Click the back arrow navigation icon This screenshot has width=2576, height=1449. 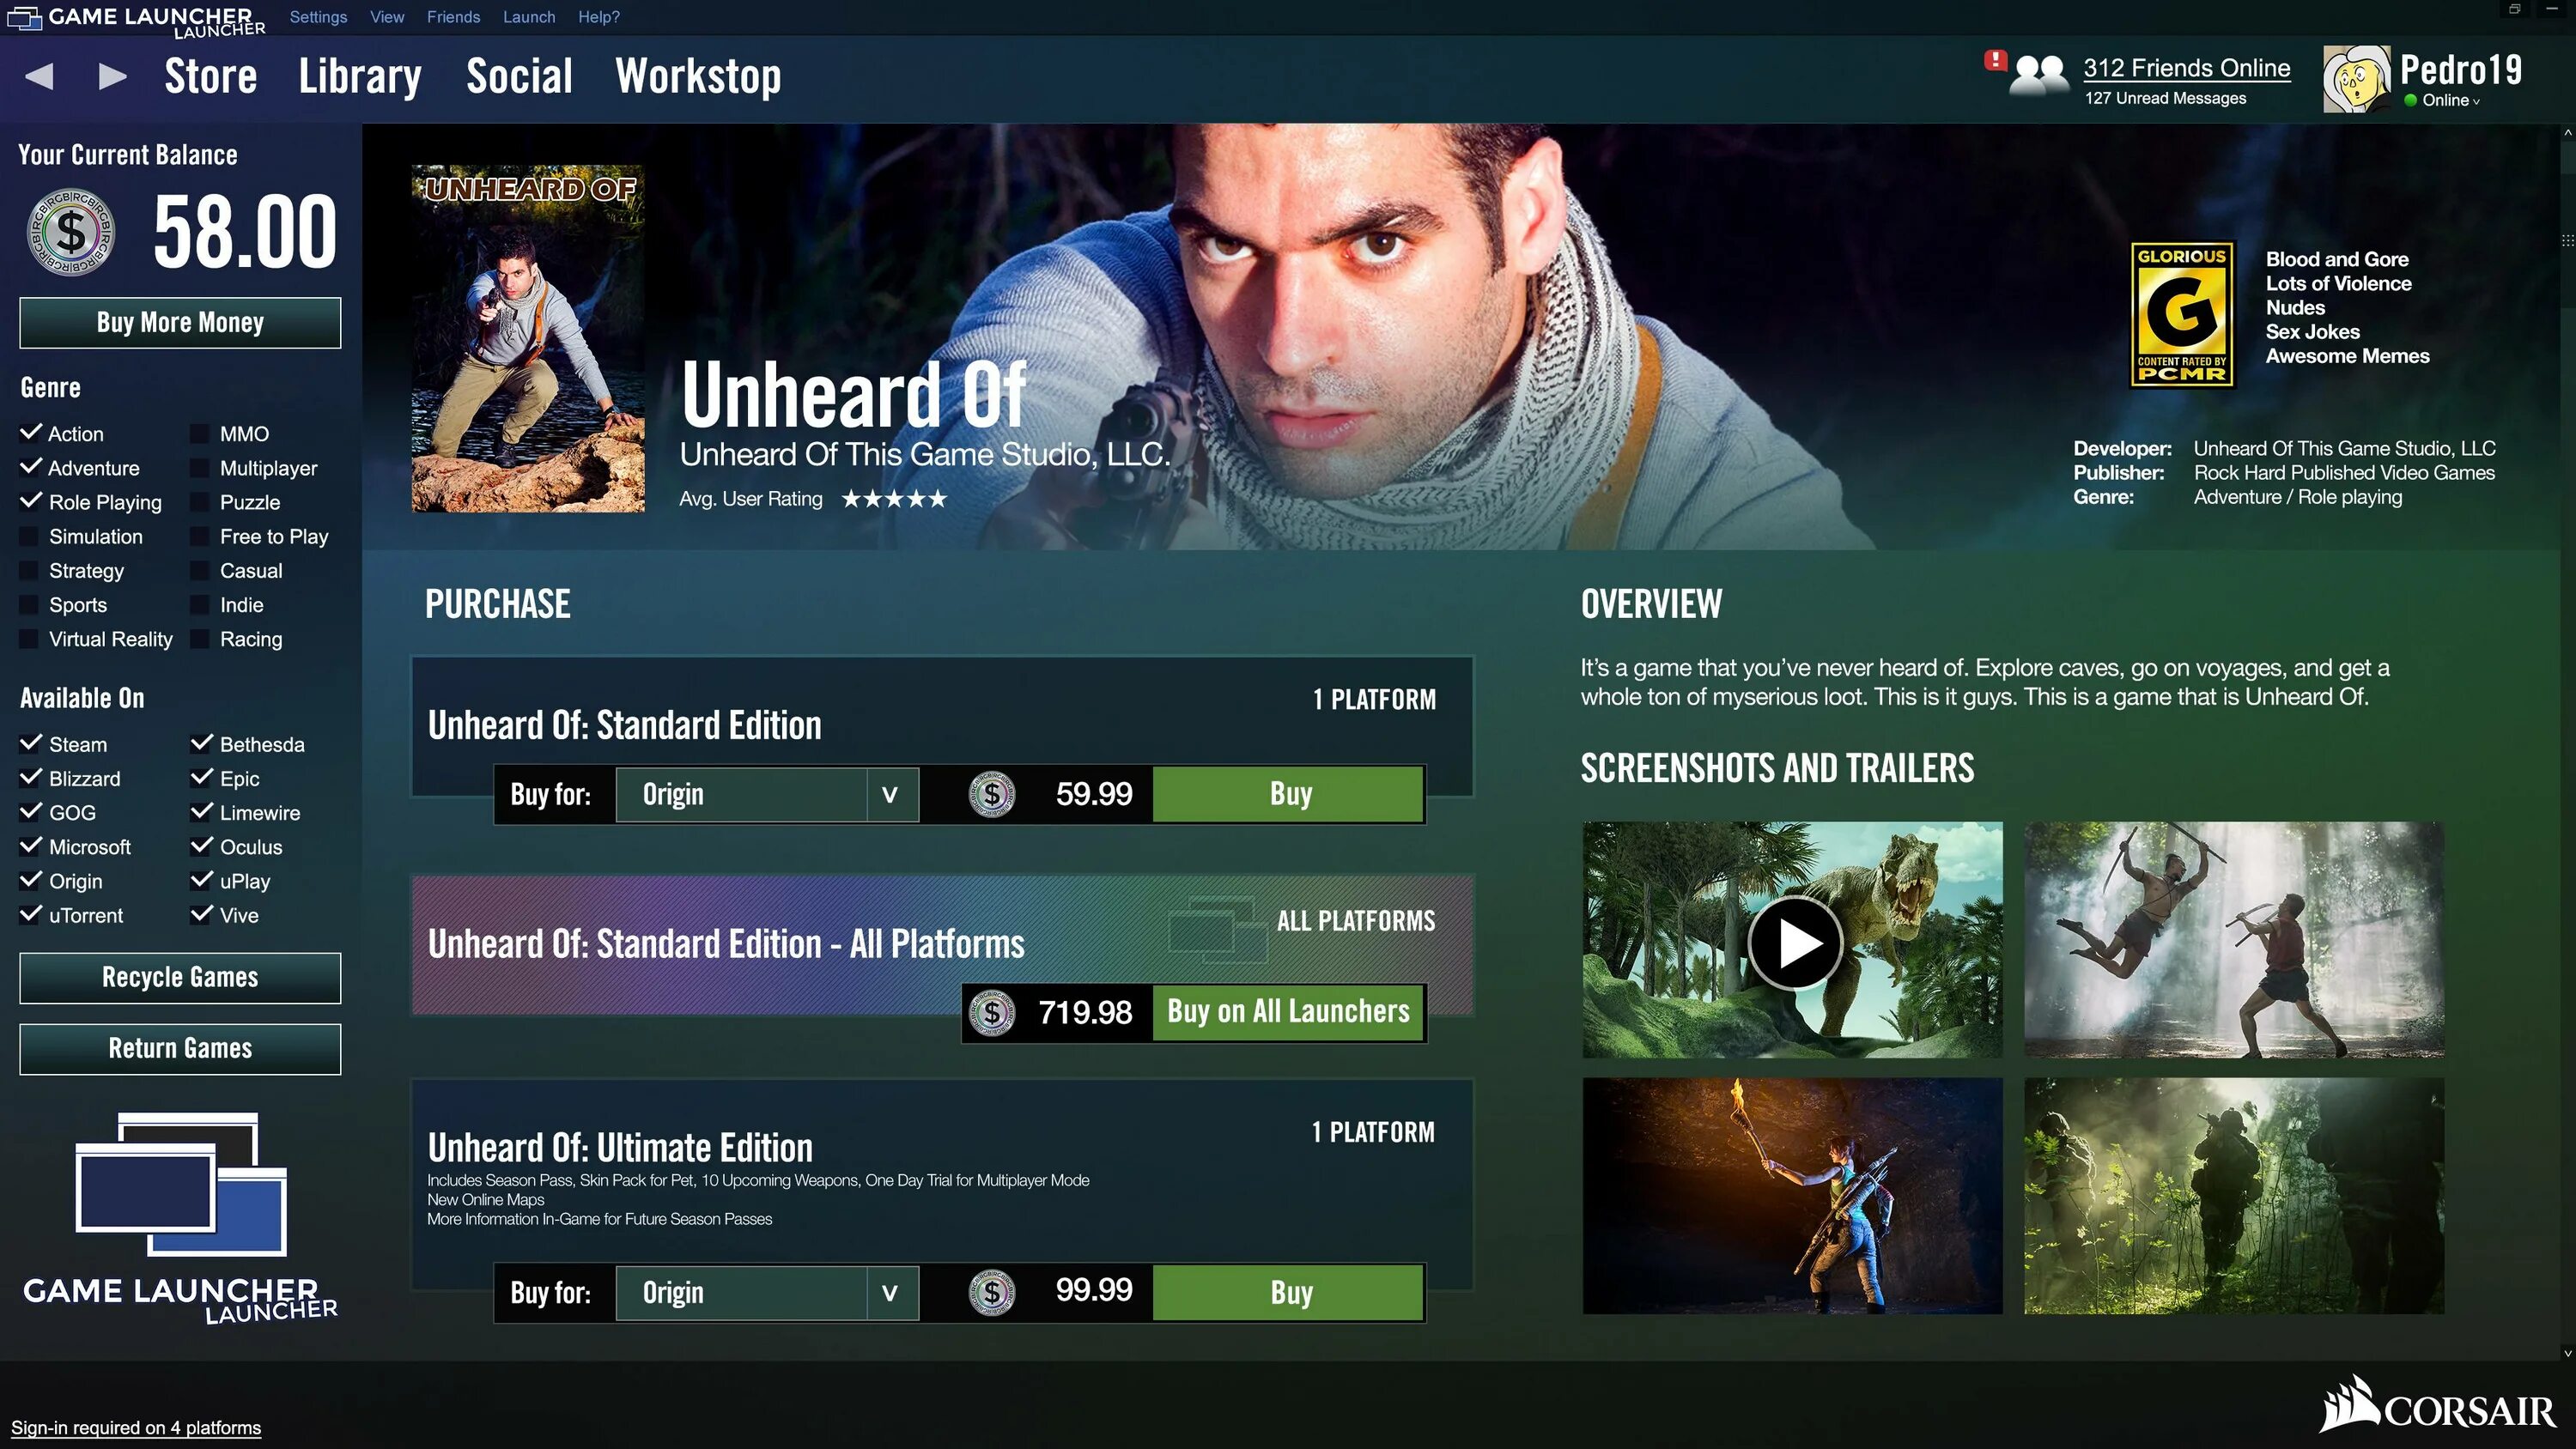(40, 76)
